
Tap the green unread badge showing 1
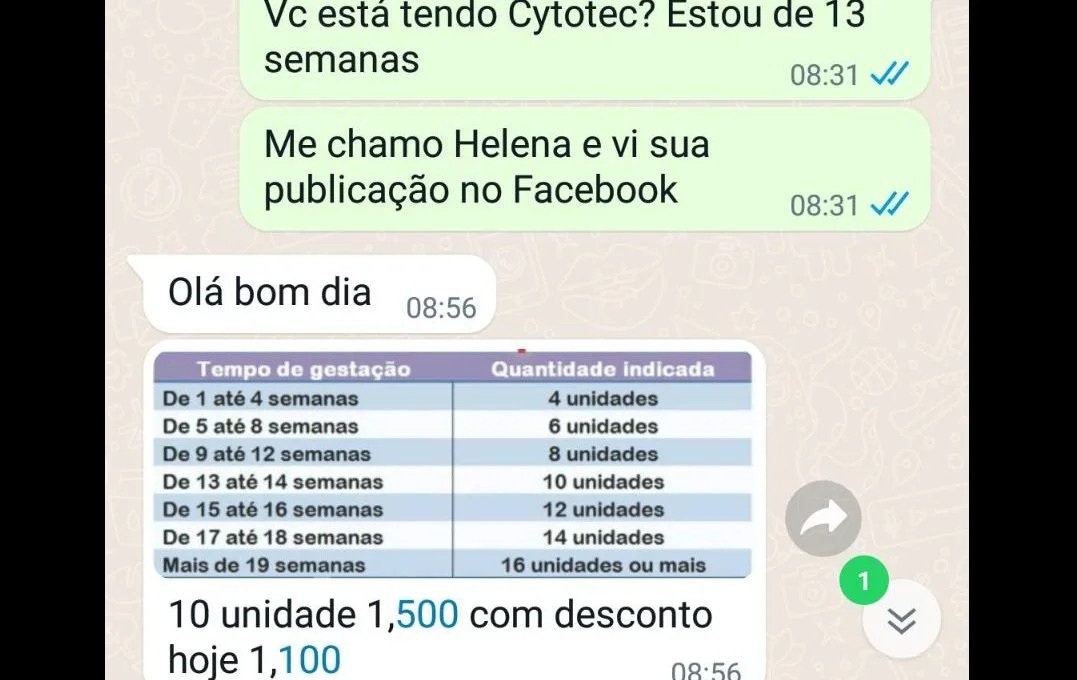point(864,580)
